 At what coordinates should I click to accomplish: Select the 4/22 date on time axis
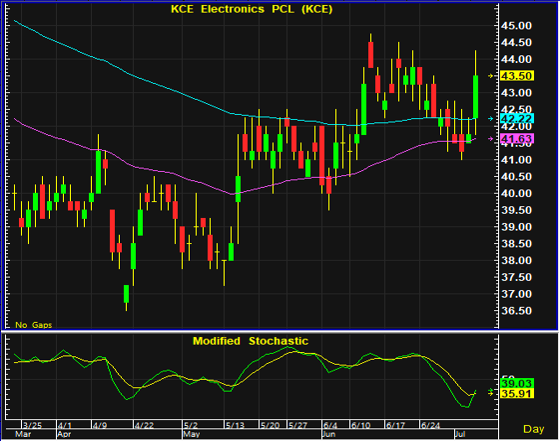(x=144, y=425)
